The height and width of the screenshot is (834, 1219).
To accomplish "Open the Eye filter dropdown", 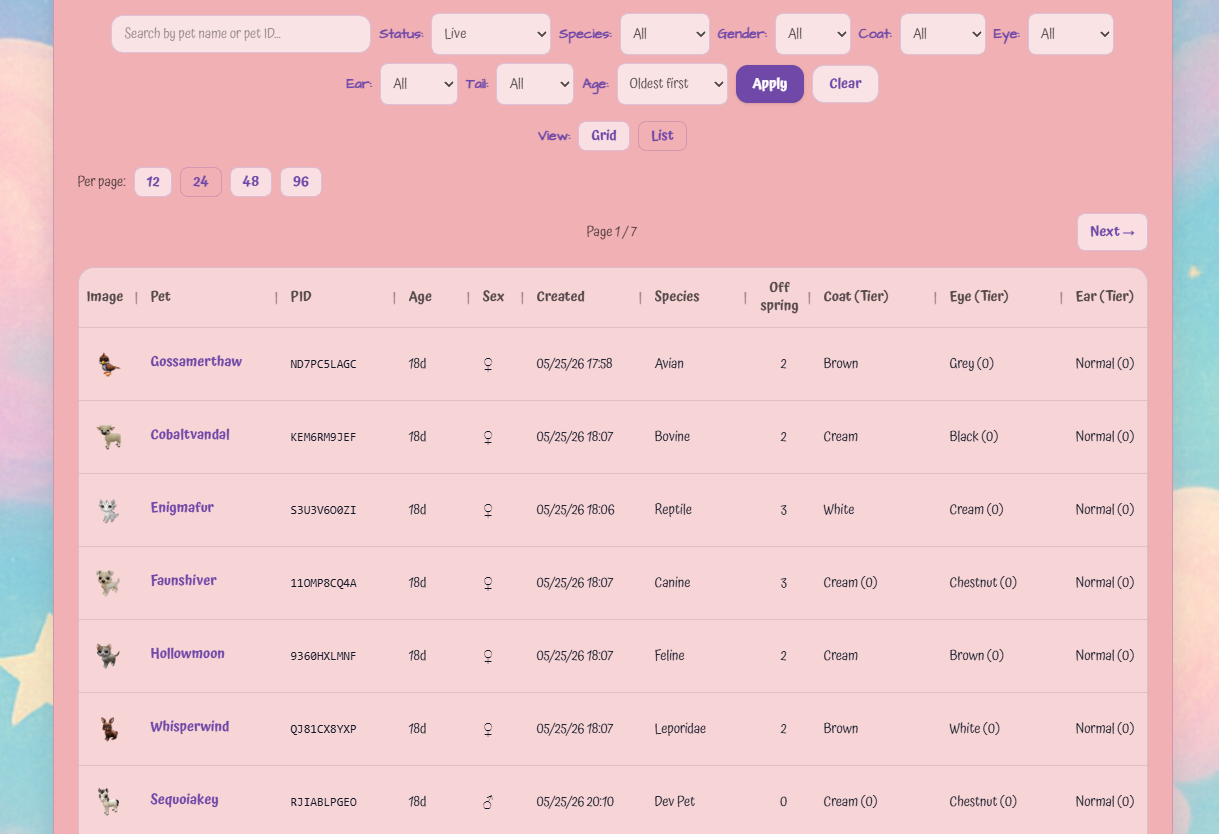I will [x=1071, y=34].
